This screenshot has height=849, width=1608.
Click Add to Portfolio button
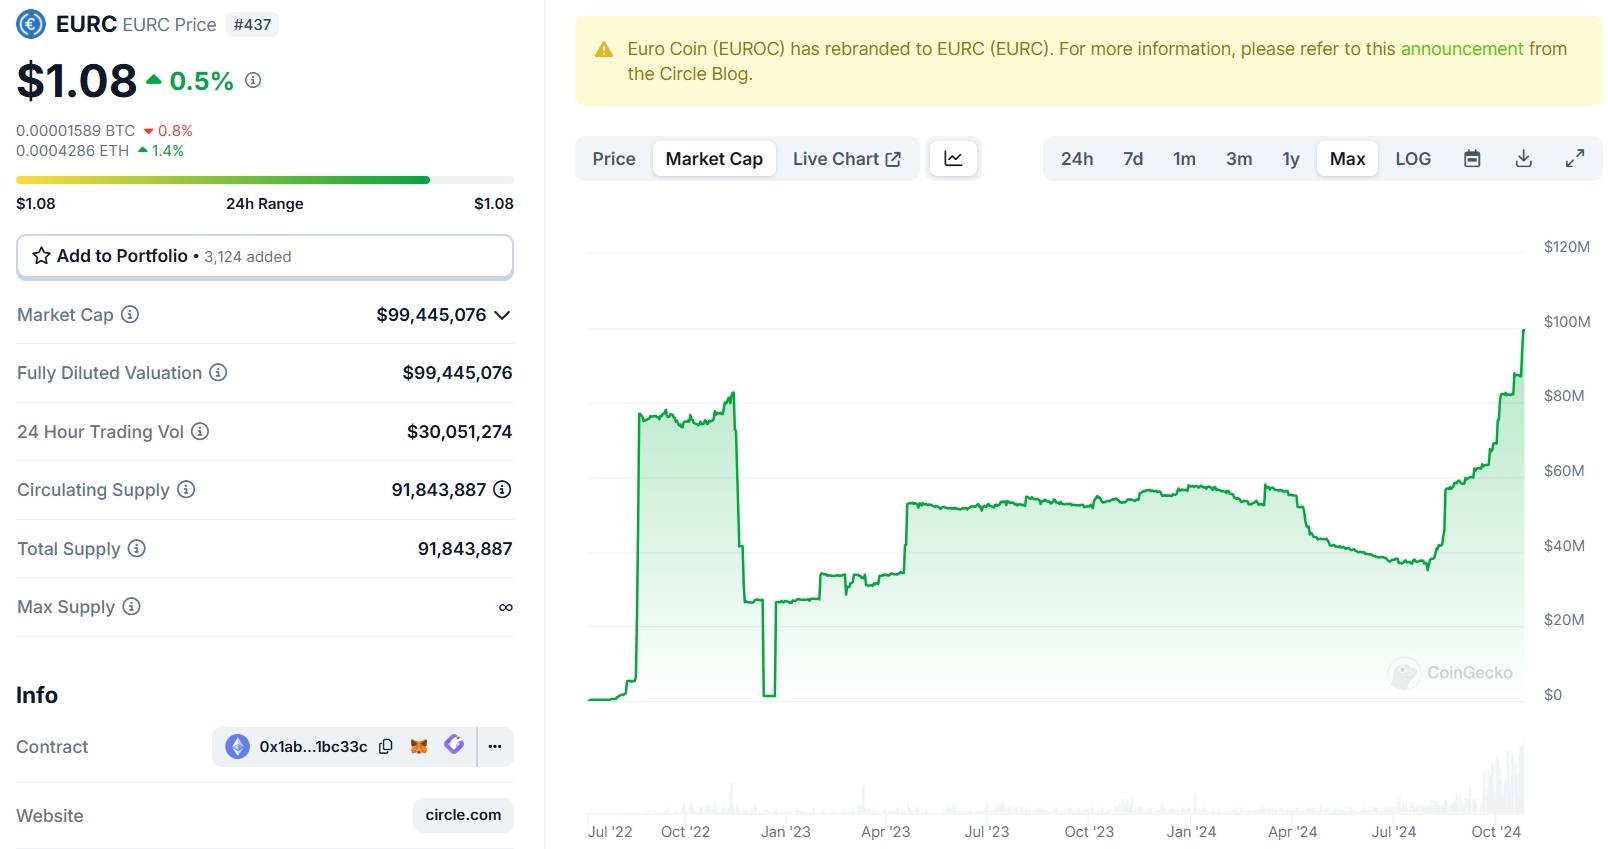coord(265,256)
